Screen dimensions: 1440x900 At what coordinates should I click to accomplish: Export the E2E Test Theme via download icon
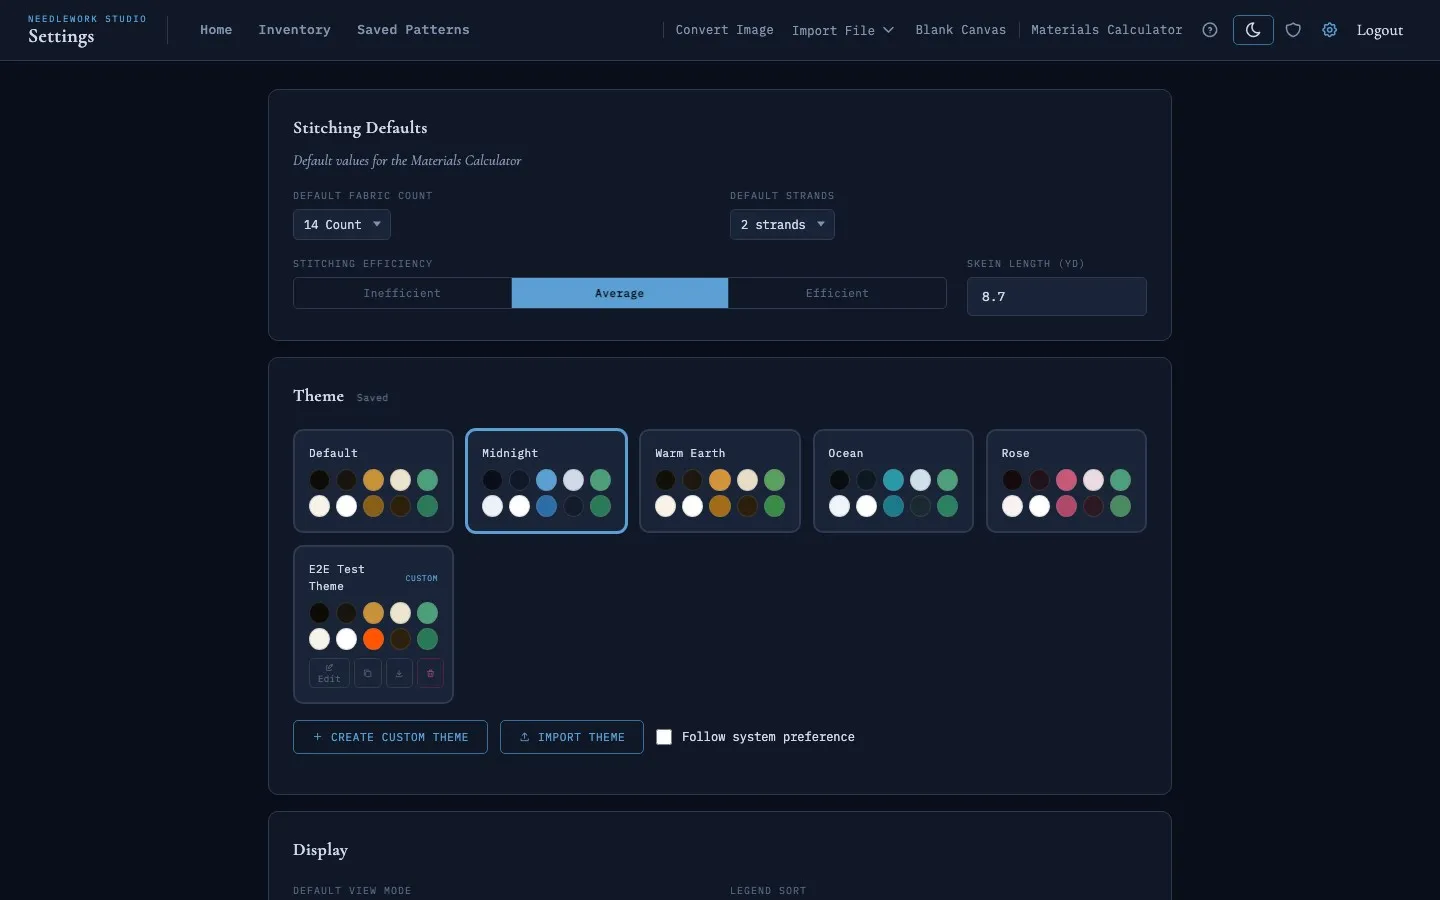point(399,673)
